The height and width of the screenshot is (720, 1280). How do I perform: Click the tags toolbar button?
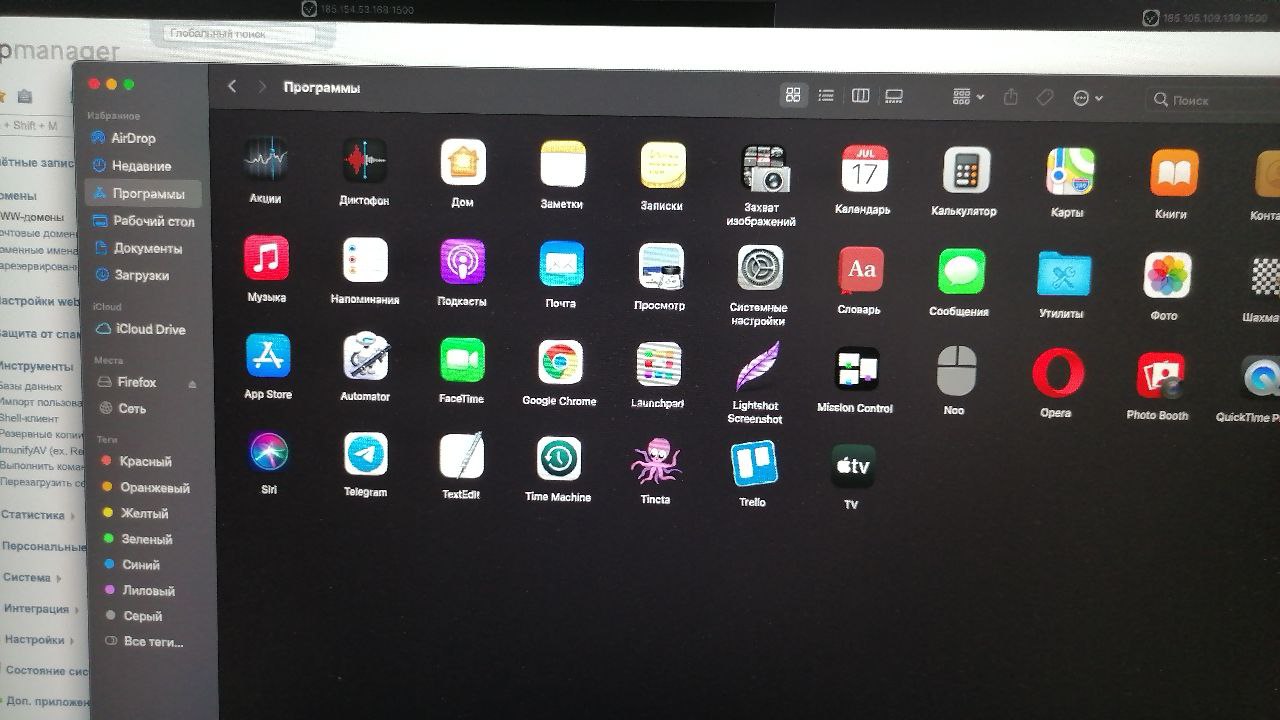pos(1045,97)
